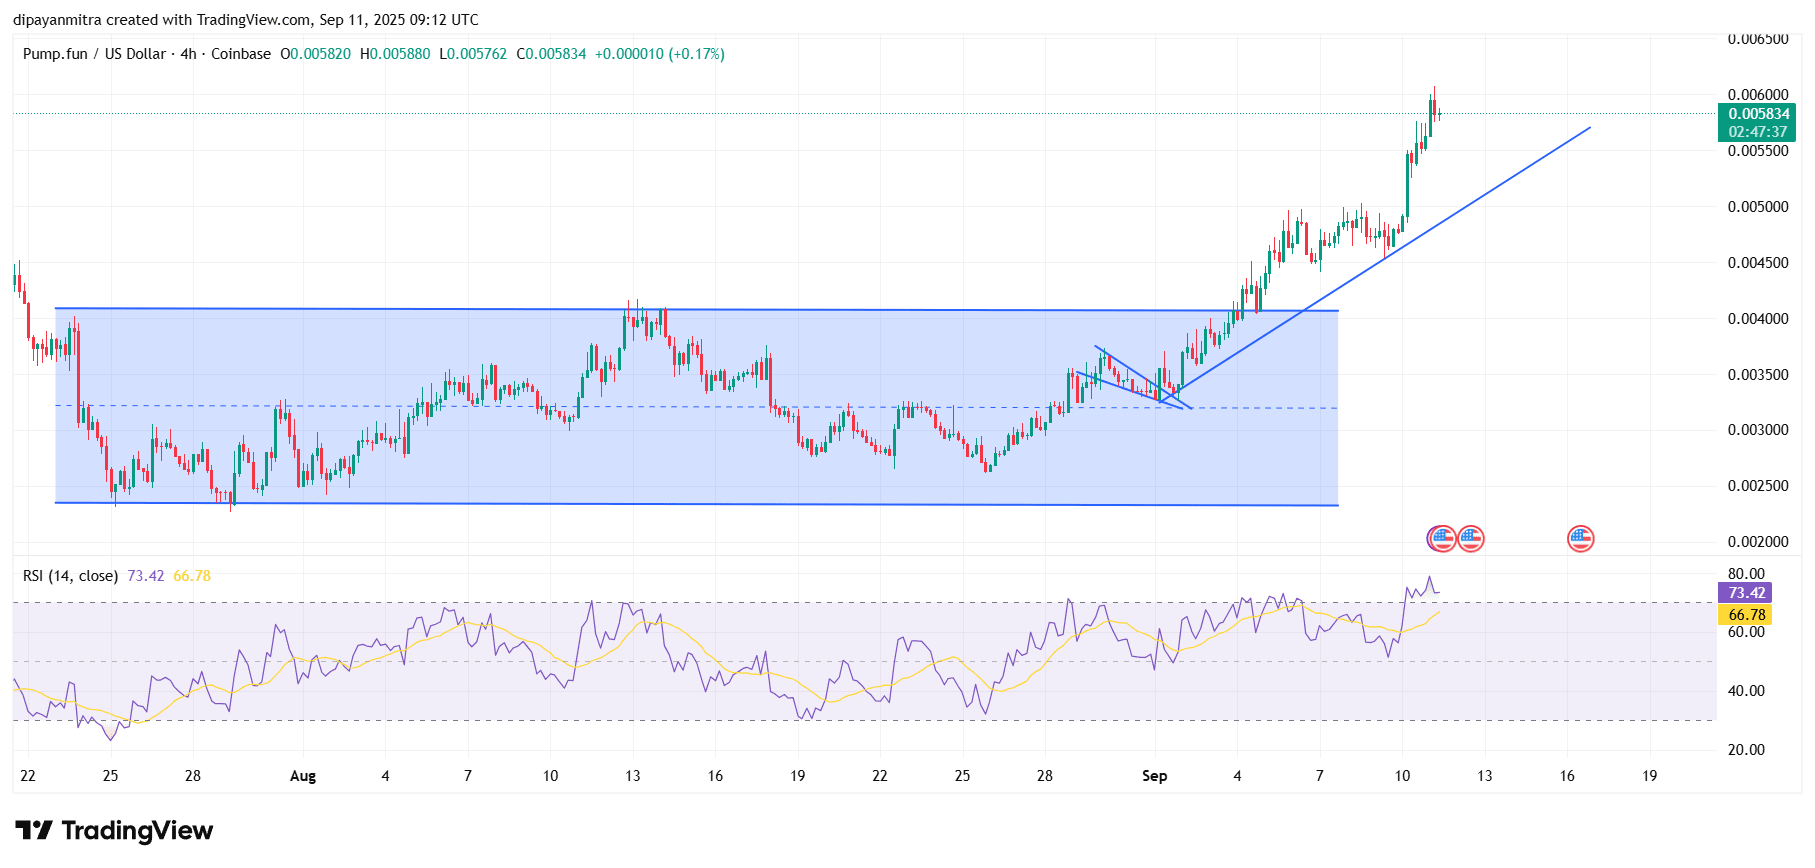This screenshot has height=868, width=1815.
Task: Click the green current price label 0.005834
Action: point(1758,114)
